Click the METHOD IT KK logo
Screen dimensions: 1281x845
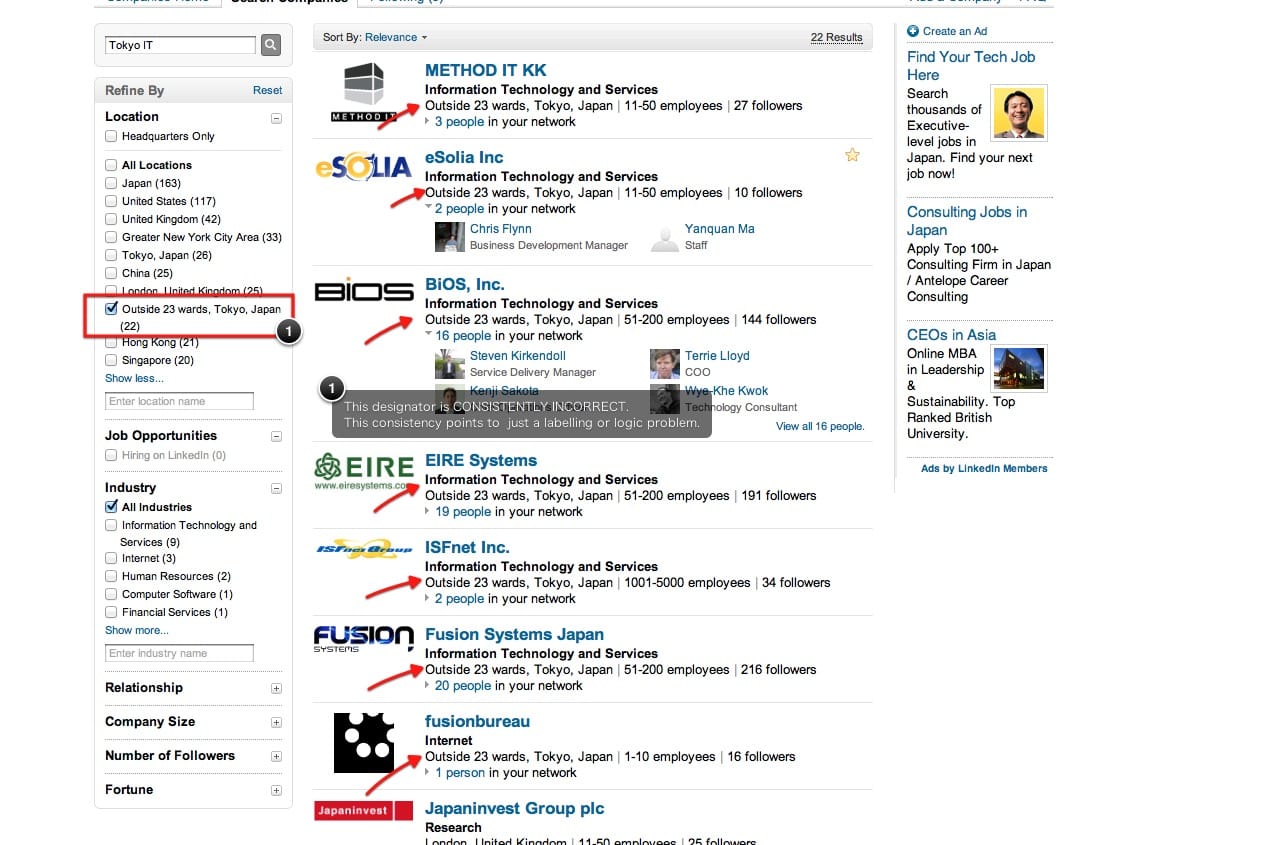[x=364, y=92]
